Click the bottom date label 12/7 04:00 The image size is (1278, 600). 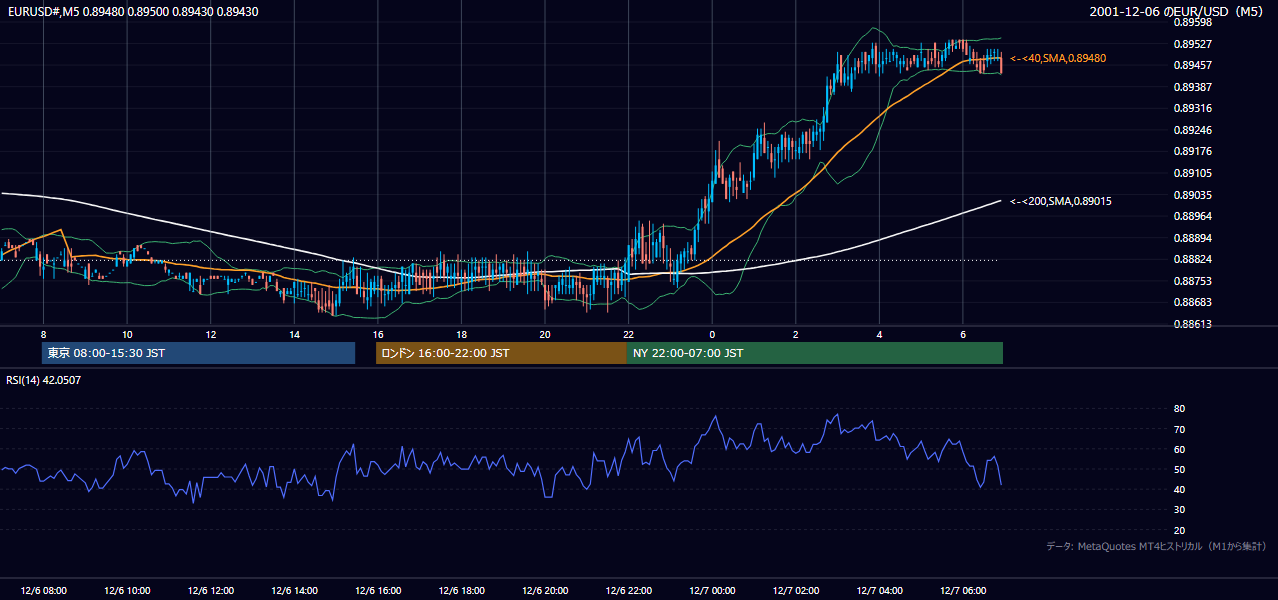[x=878, y=591]
